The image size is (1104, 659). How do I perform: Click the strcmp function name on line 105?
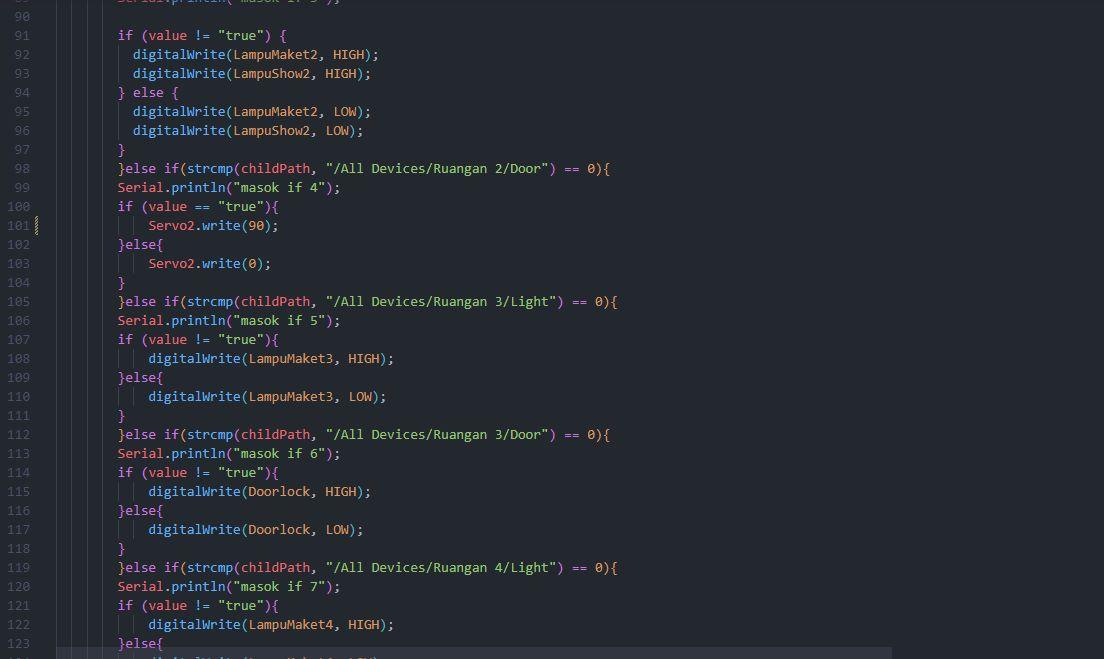pos(217,301)
